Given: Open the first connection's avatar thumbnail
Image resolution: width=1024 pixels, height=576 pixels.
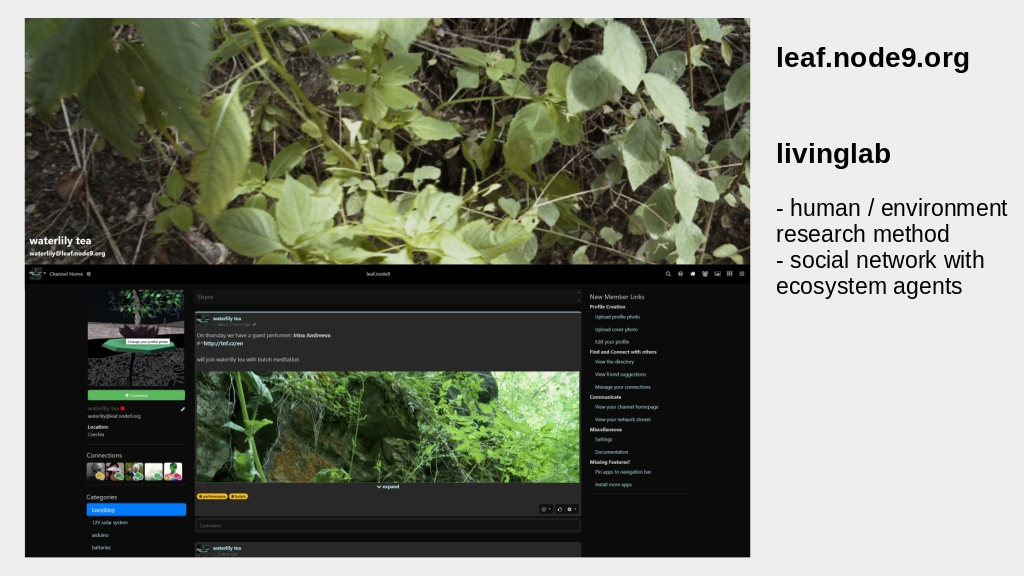Looking at the screenshot, I should [x=95, y=471].
